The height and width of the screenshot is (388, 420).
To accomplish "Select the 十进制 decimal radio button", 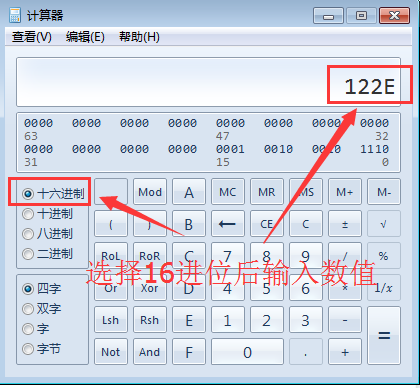I will 47,214.
